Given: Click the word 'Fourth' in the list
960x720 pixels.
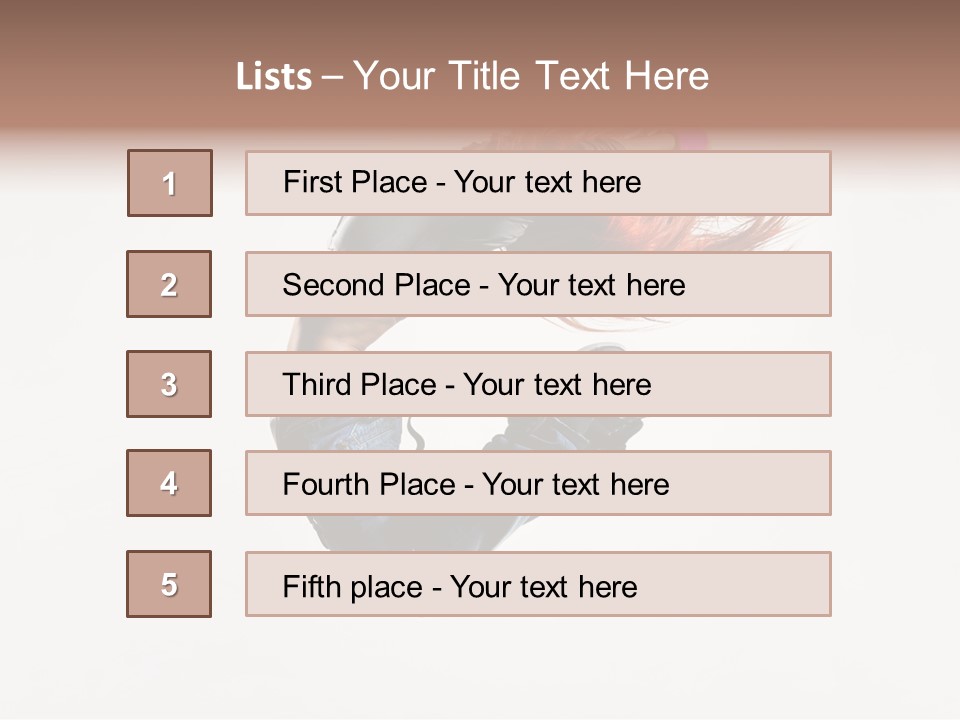Looking at the screenshot, I should (326, 485).
